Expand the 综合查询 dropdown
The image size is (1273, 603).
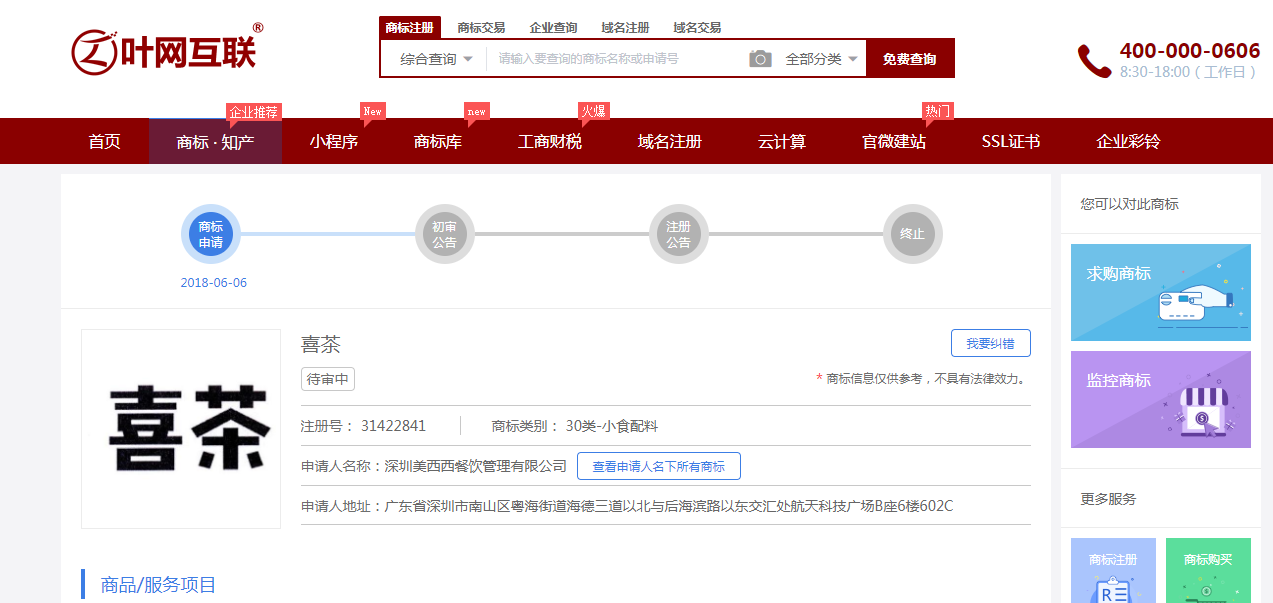click(435, 59)
